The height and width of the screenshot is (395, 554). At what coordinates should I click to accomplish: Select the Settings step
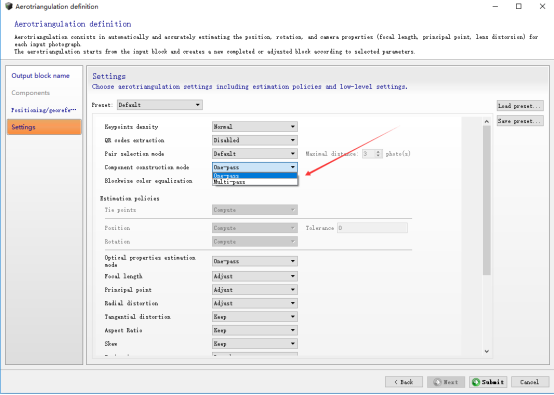pyautogui.click(x=44, y=127)
